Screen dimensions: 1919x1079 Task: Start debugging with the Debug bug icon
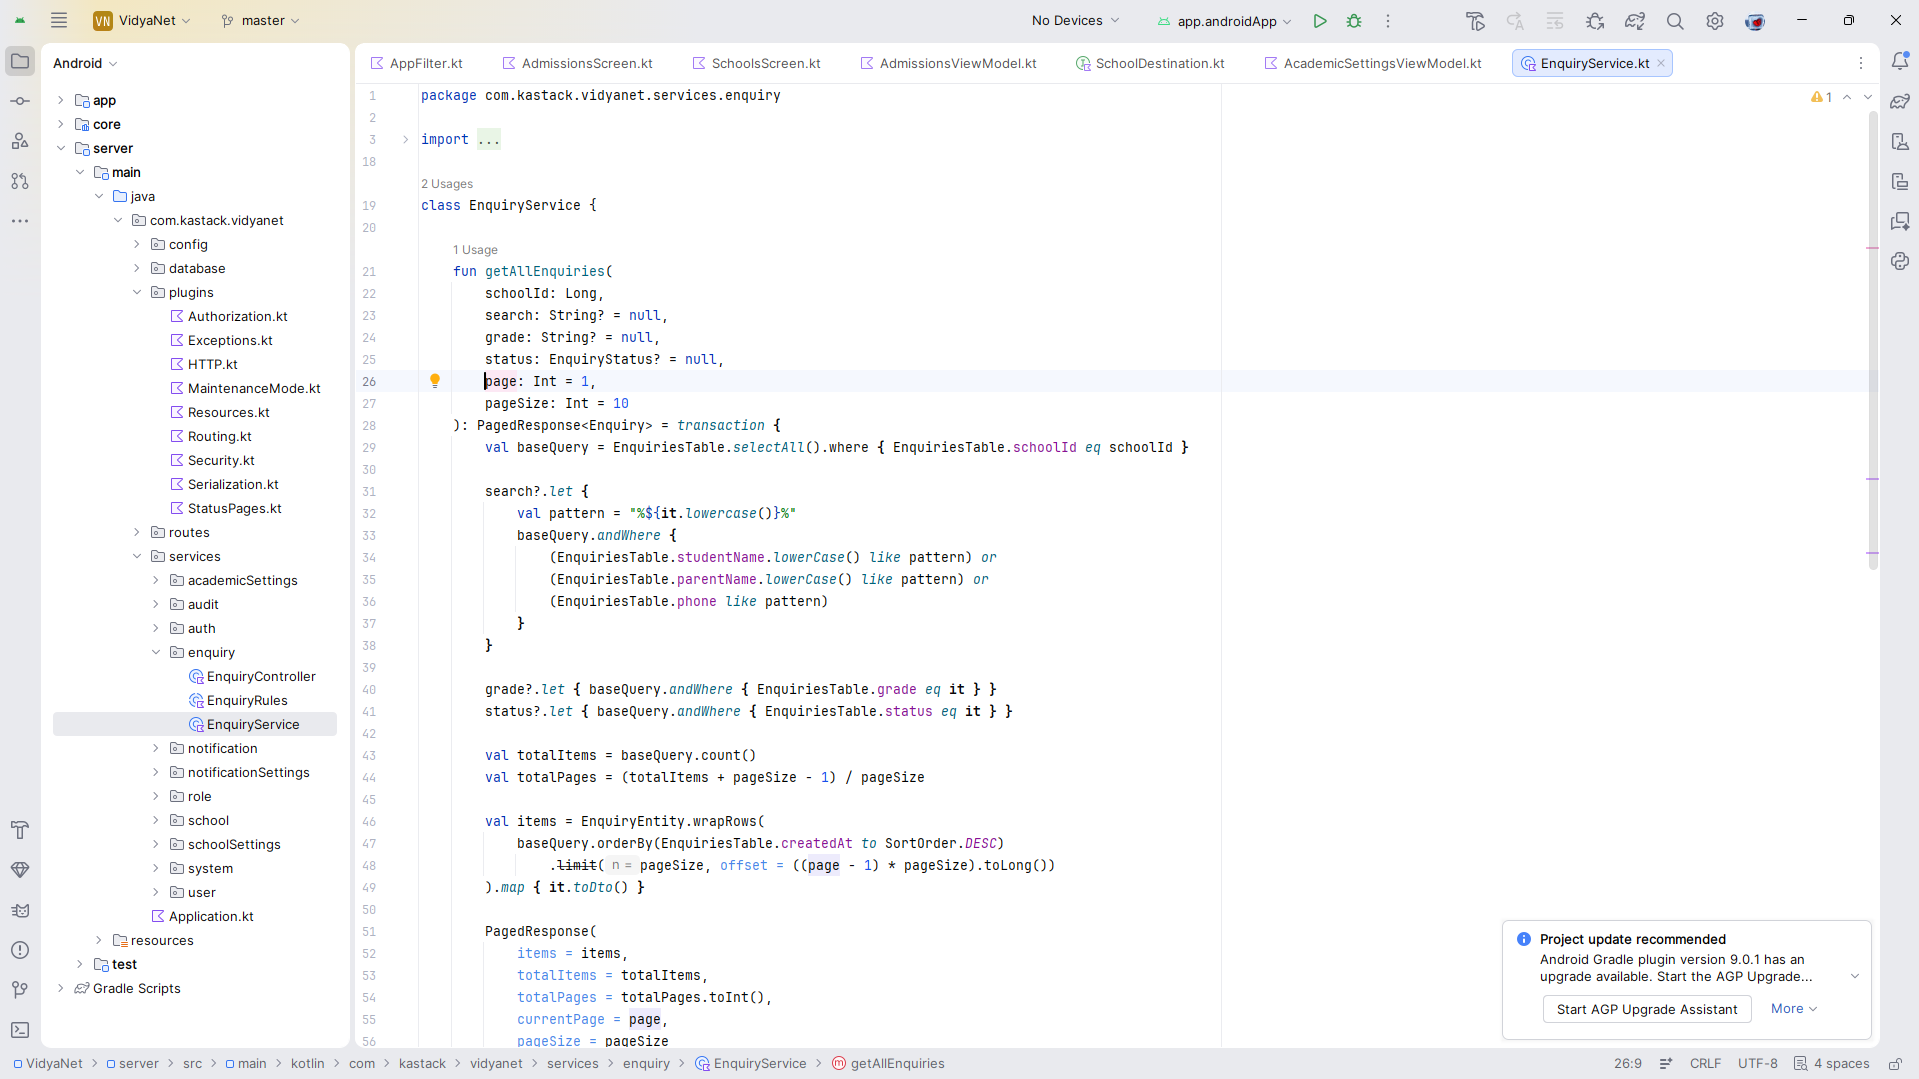pos(1354,21)
